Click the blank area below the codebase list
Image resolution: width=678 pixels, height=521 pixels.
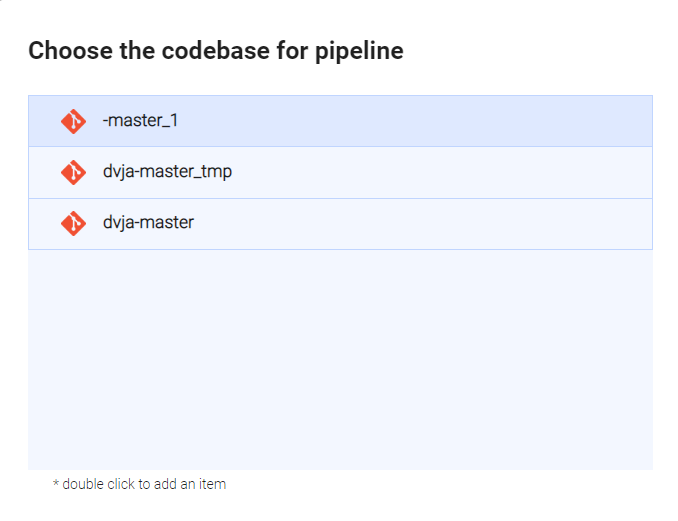coord(340,360)
